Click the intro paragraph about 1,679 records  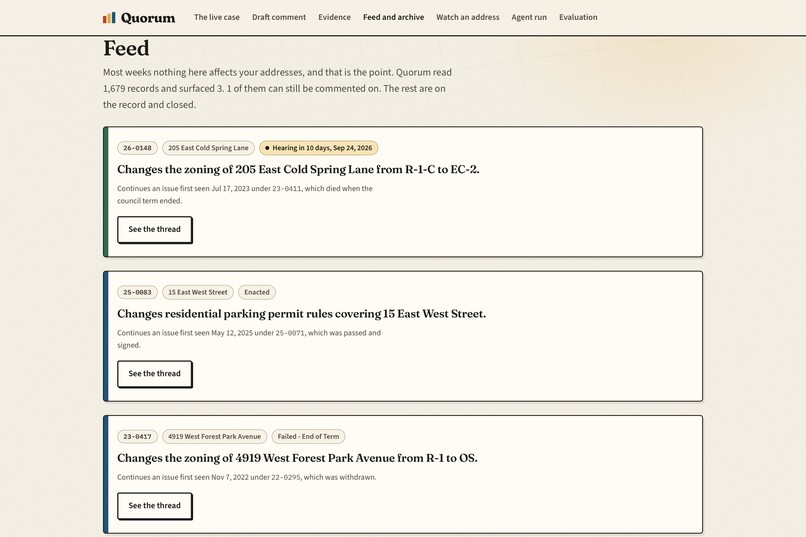click(278, 88)
